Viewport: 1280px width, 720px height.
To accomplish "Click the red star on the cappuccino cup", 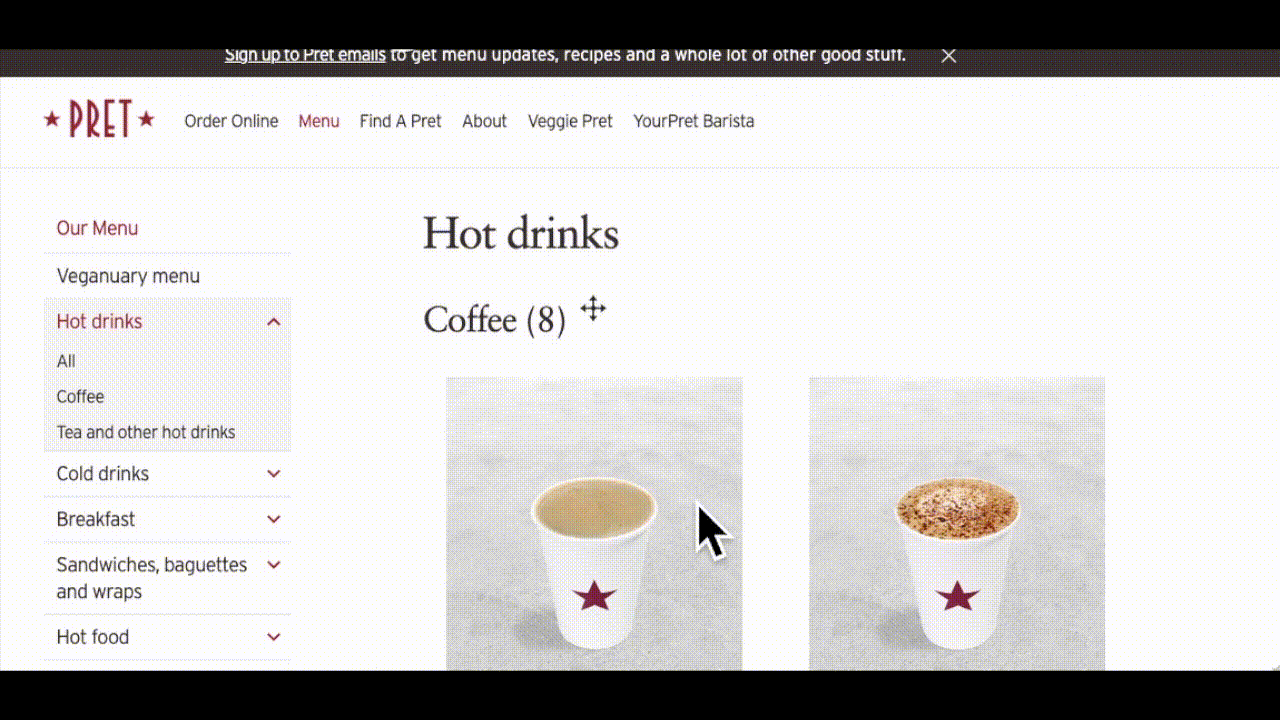I will pos(957,596).
